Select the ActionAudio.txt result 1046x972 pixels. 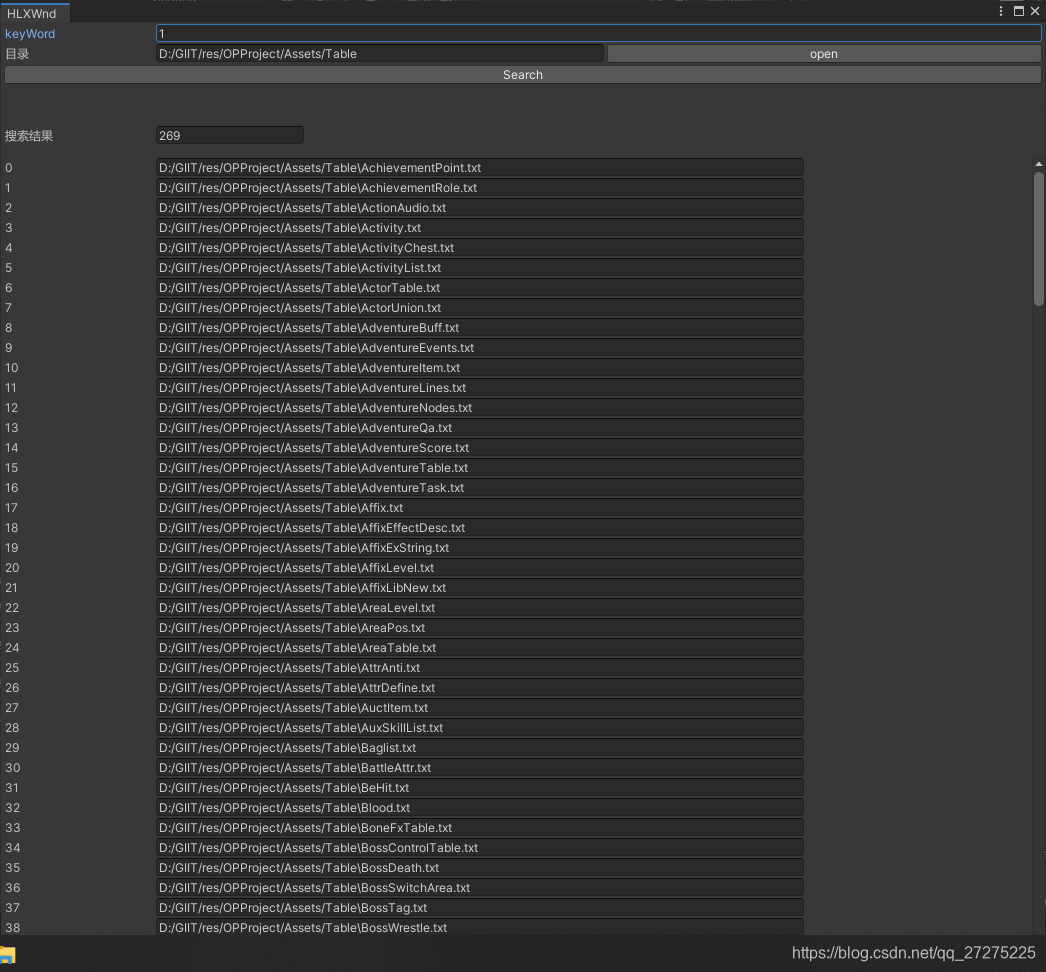(480, 207)
